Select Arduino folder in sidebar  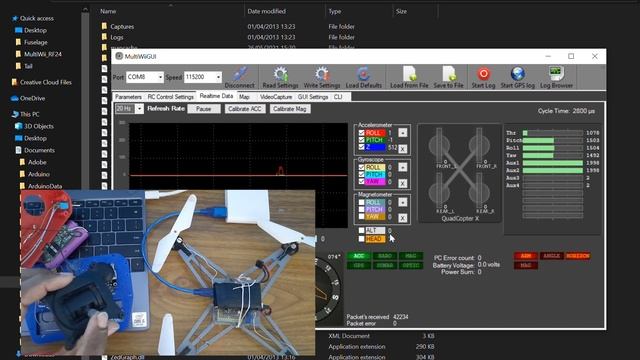click(x=38, y=174)
